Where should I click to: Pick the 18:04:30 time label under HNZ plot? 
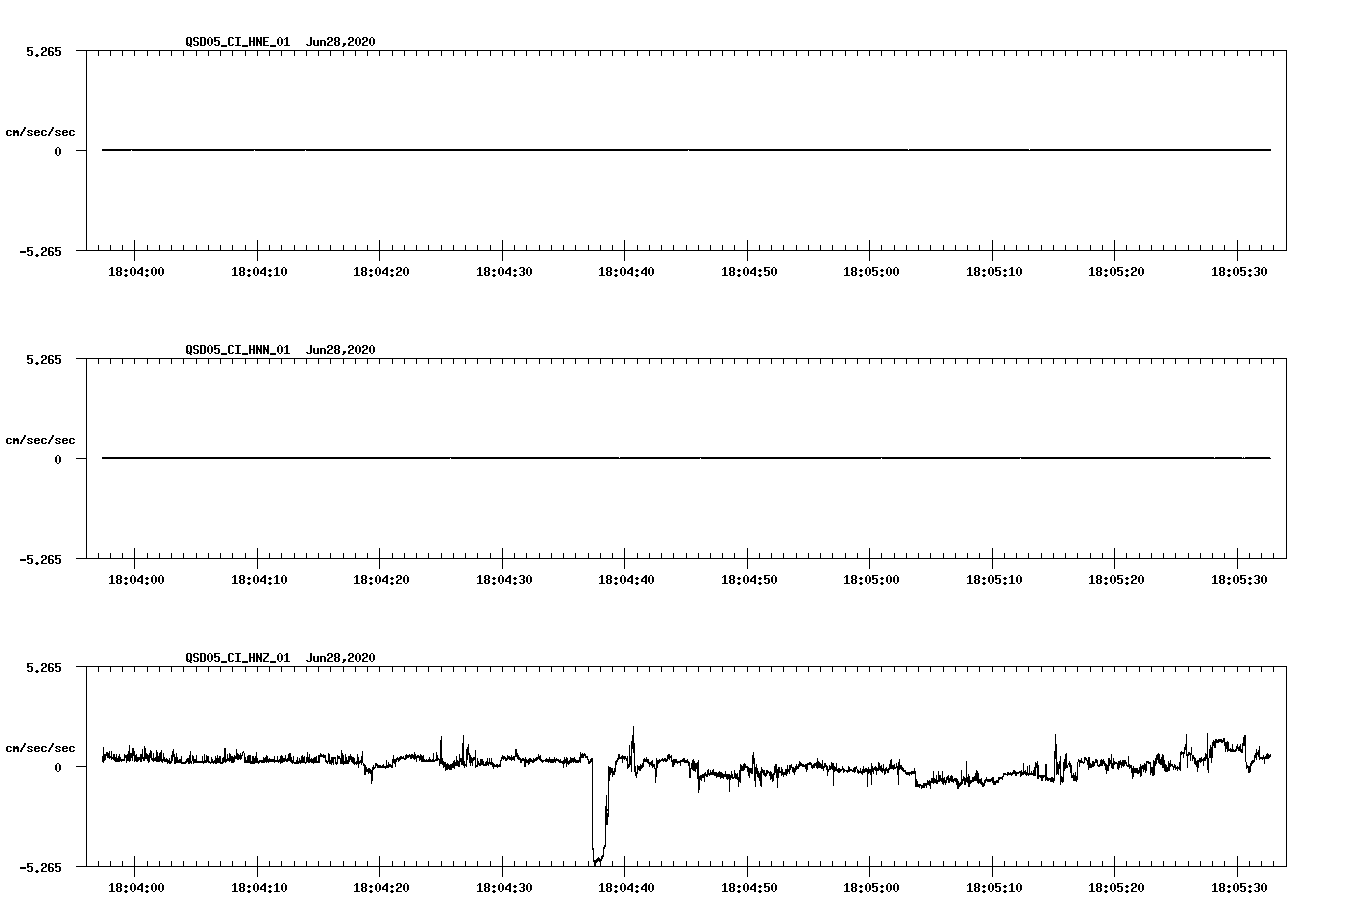coord(503,888)
